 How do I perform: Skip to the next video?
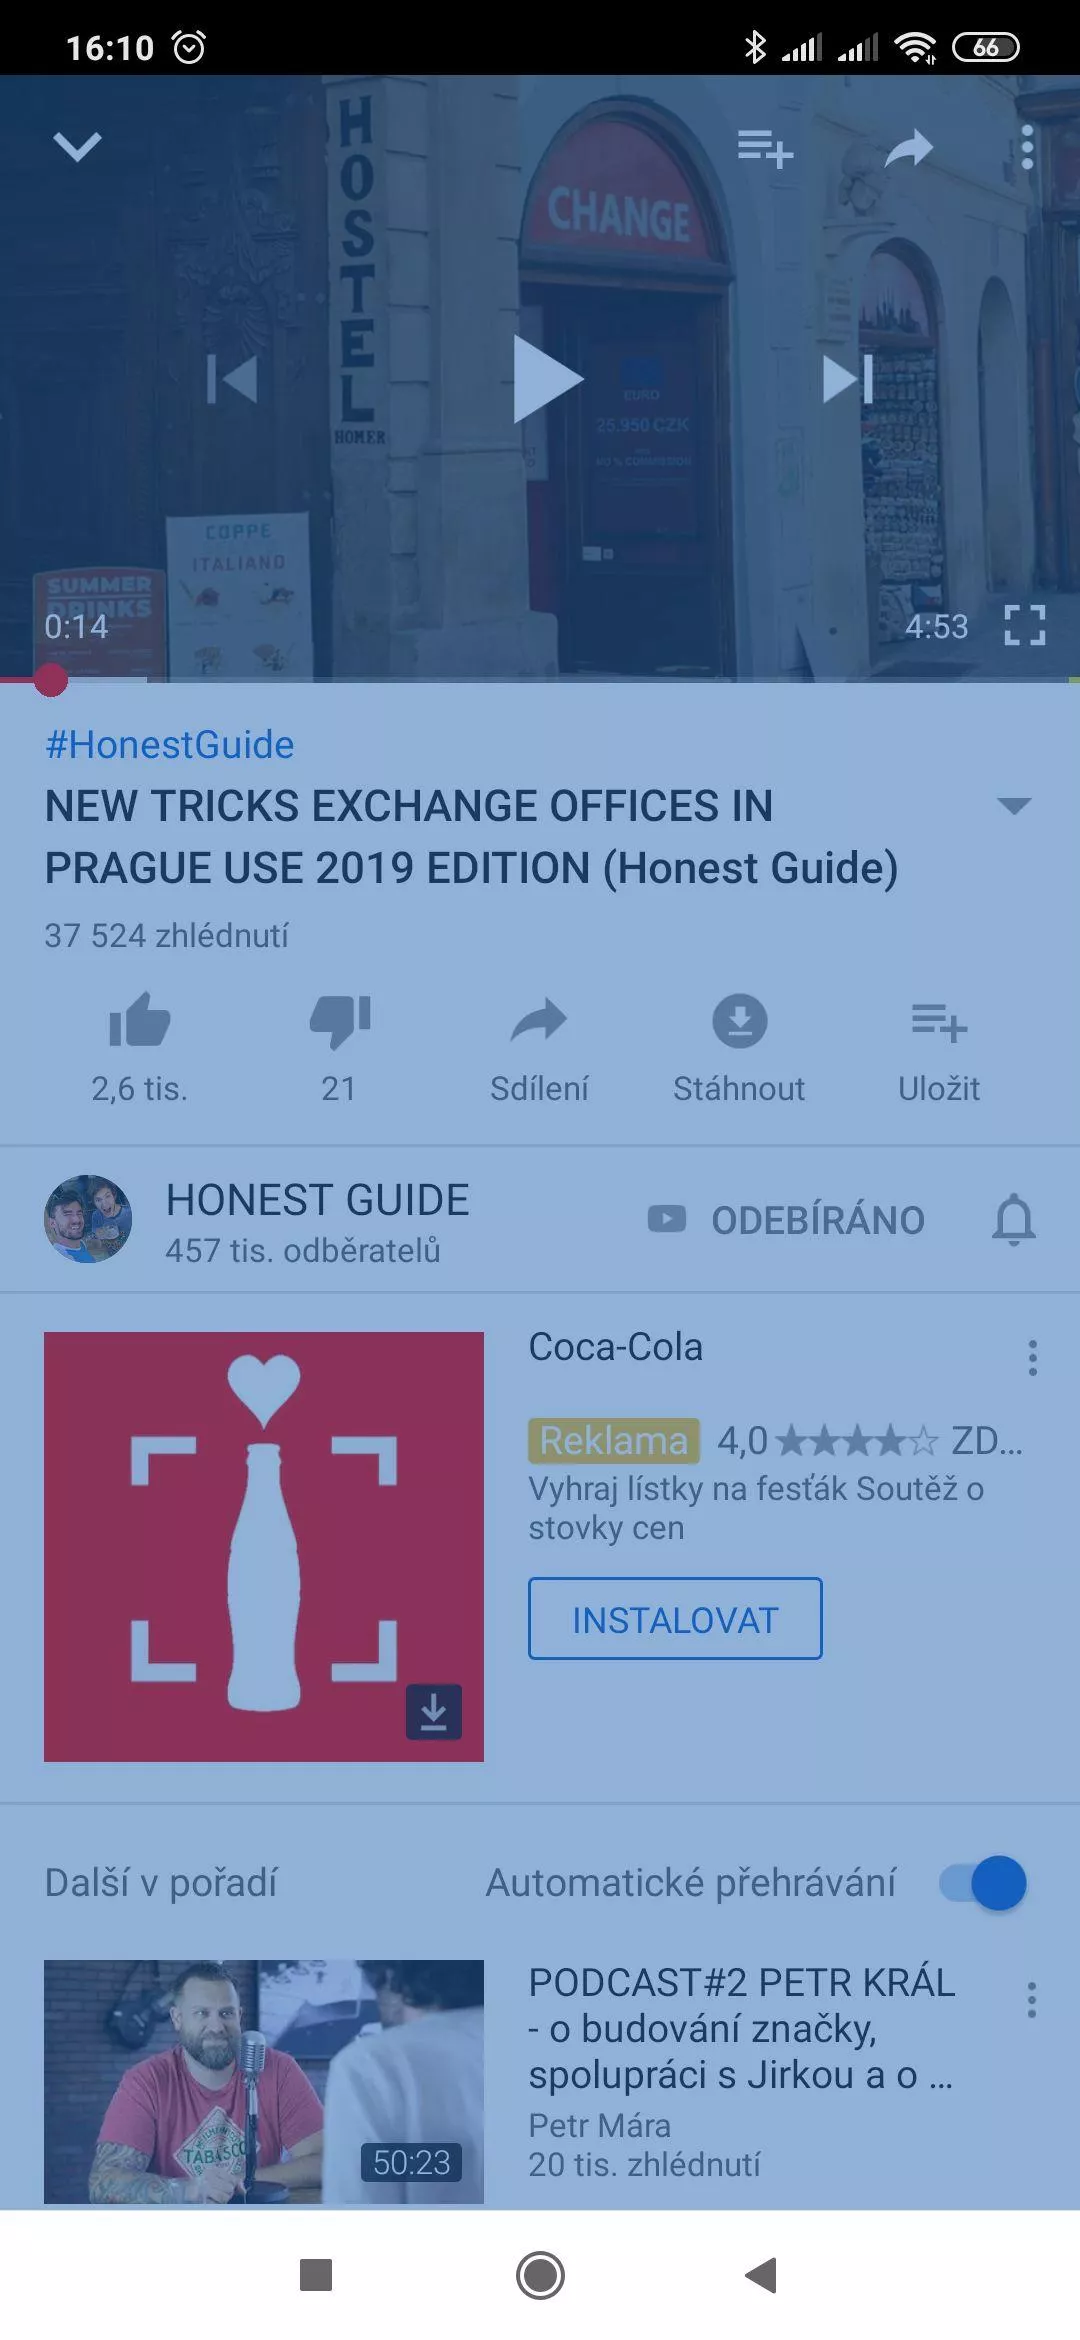click(848, 379)
